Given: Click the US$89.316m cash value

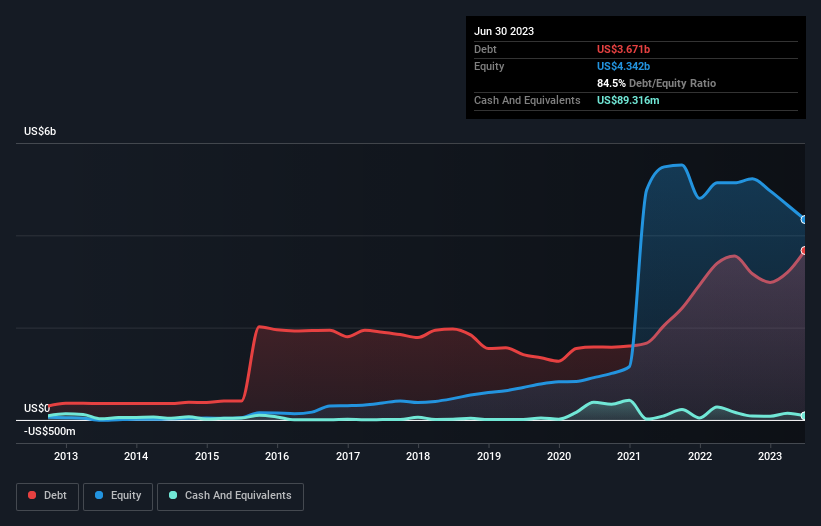Looking at the screenshot, I should click(x=628, y=100).
